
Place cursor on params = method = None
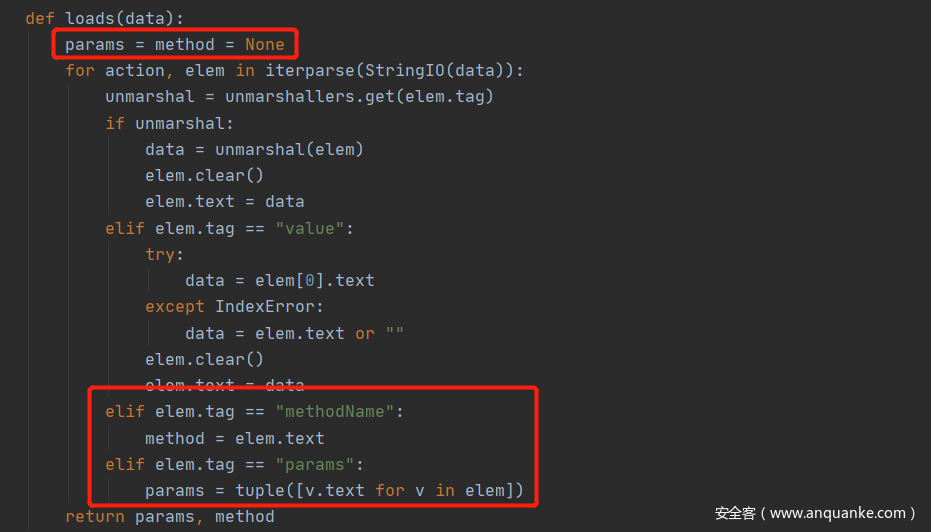coord(175,45)
